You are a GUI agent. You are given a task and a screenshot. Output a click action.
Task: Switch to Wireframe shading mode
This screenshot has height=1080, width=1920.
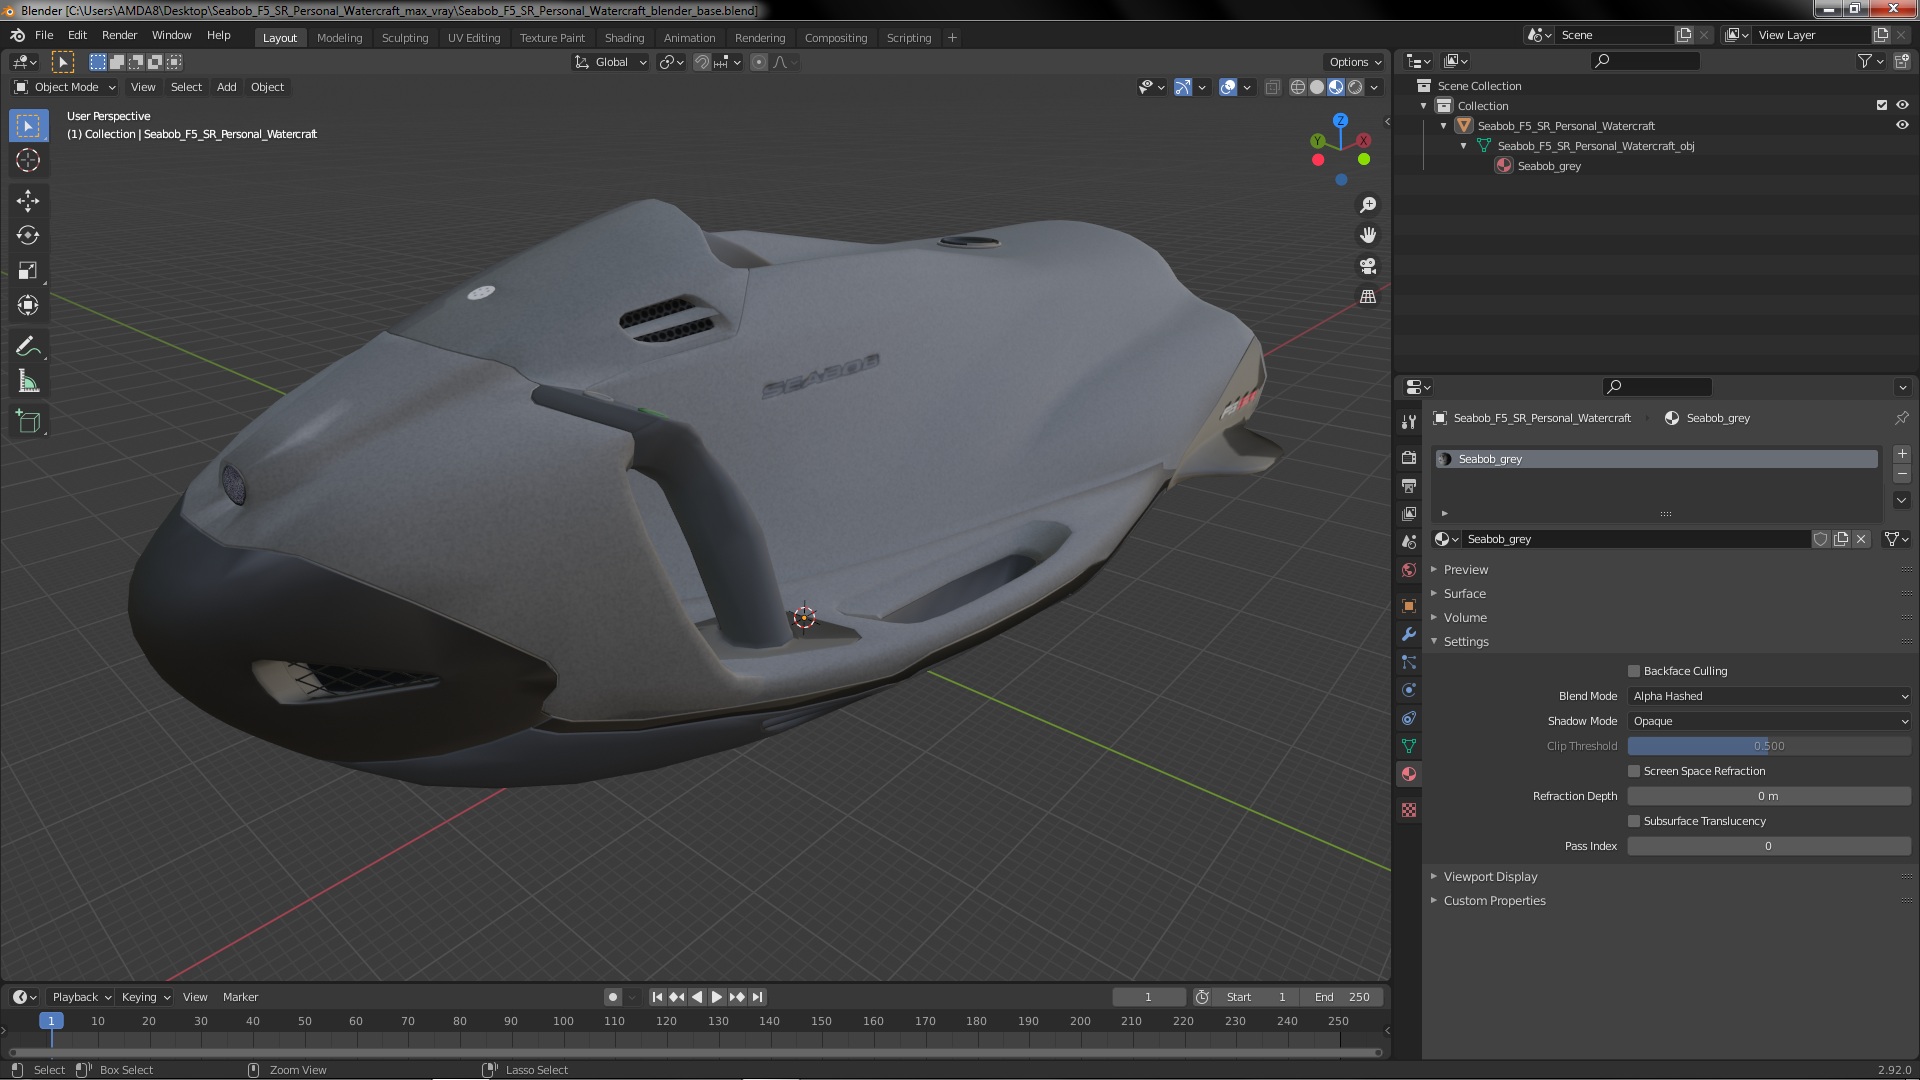pos(1298,87)
